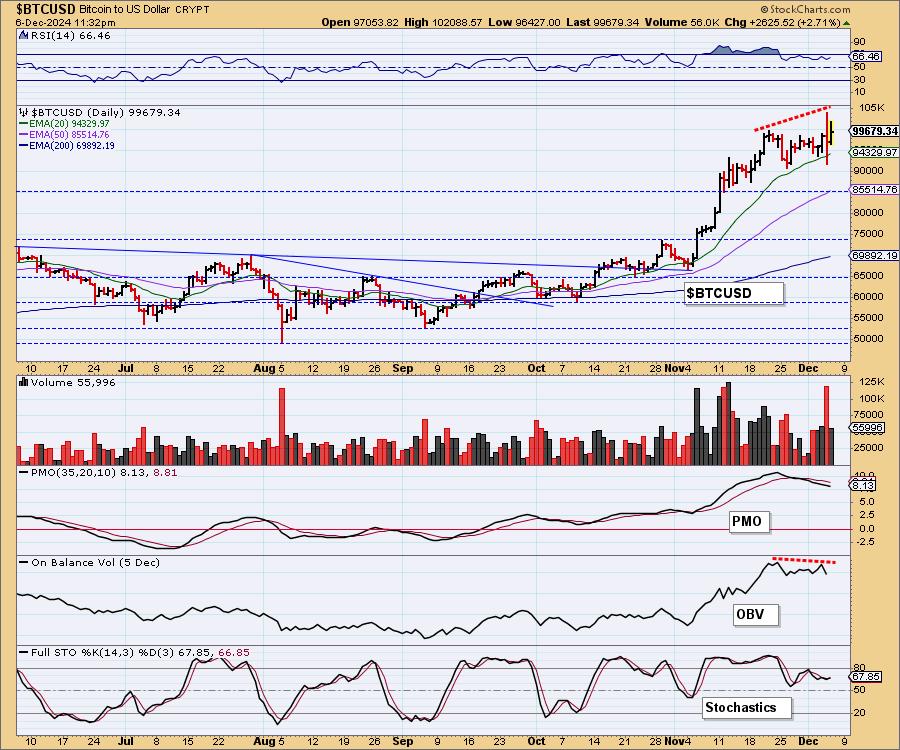
Task: Click the tall red volume bar in early August
Action: click(282, 426)
